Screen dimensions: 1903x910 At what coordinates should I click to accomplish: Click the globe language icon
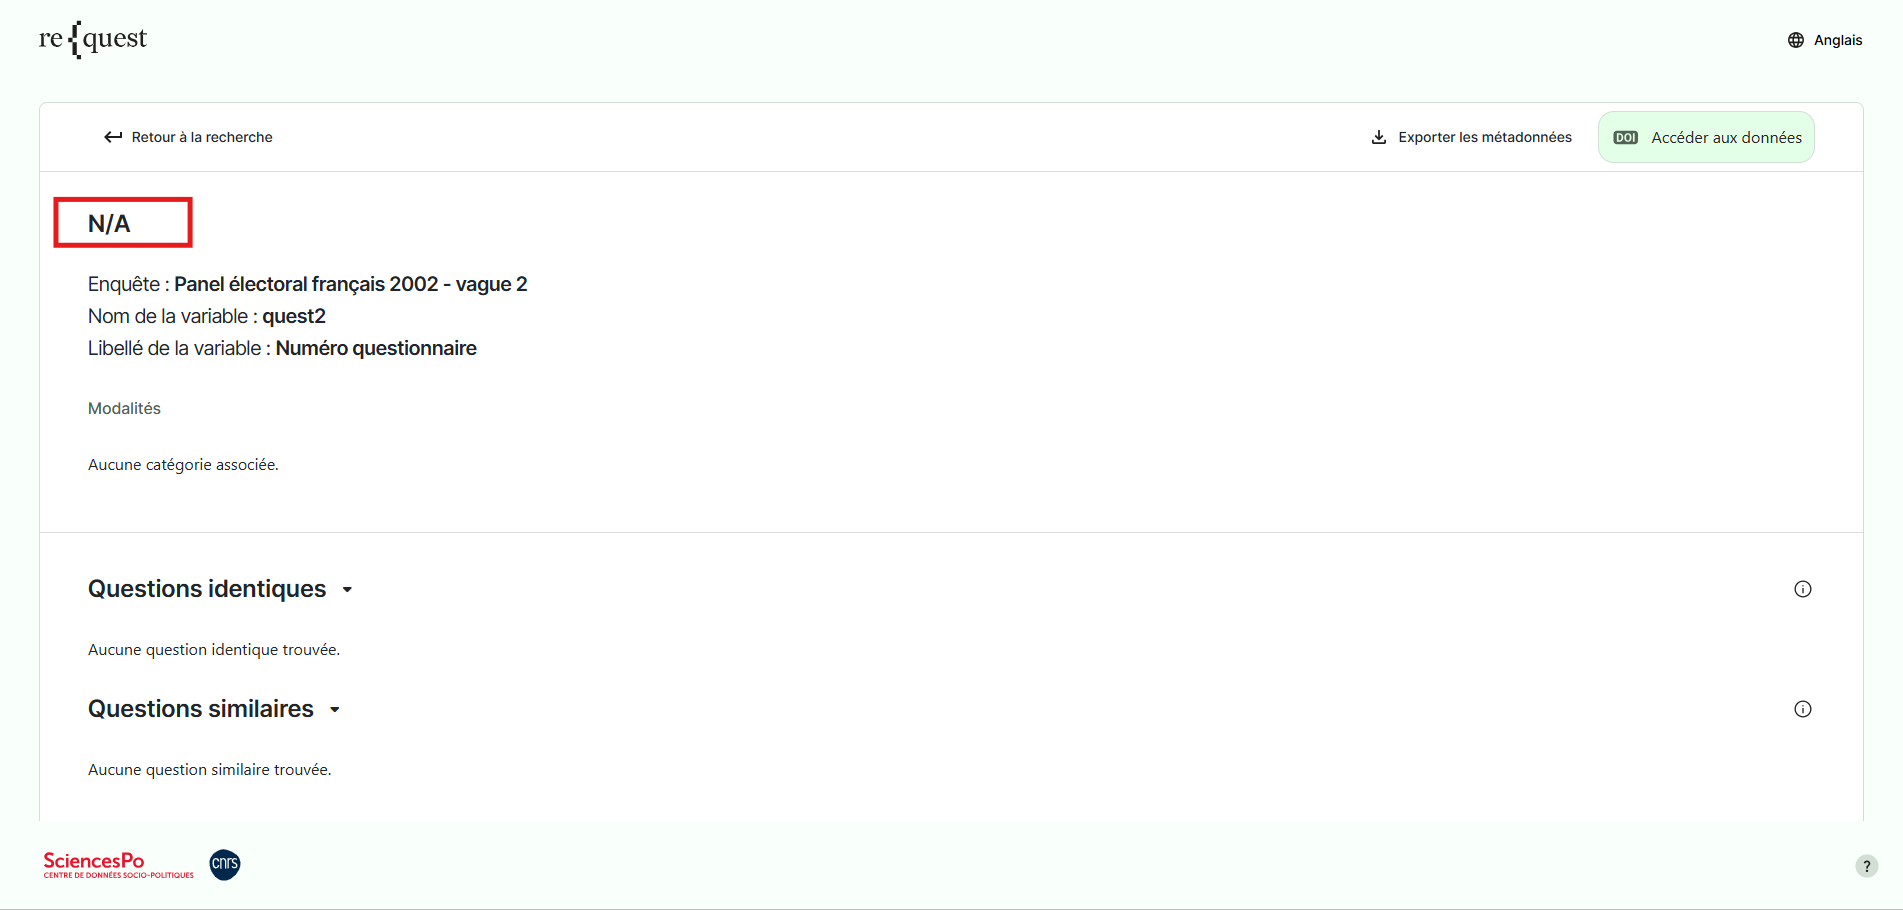point(1796,40)
